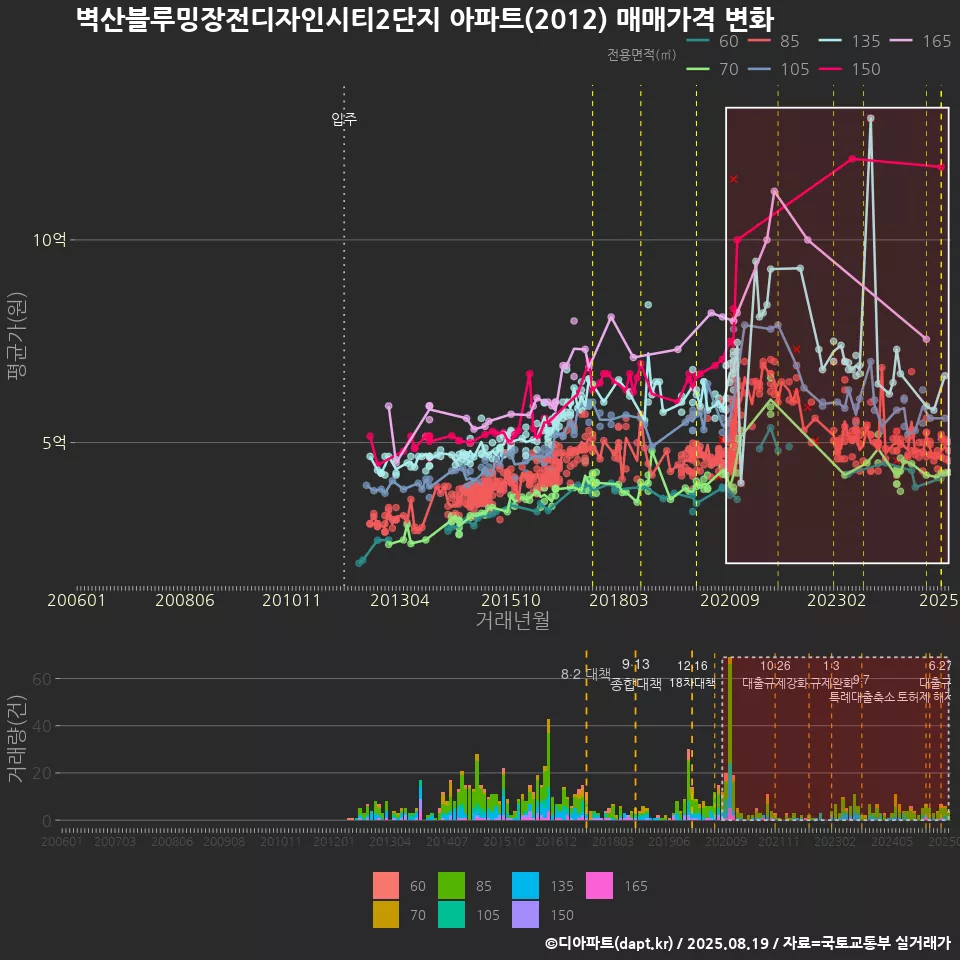Click 200908 on the volume chart x-axis
This screenshot has width=960, height=960.
[x=224, y=841]
